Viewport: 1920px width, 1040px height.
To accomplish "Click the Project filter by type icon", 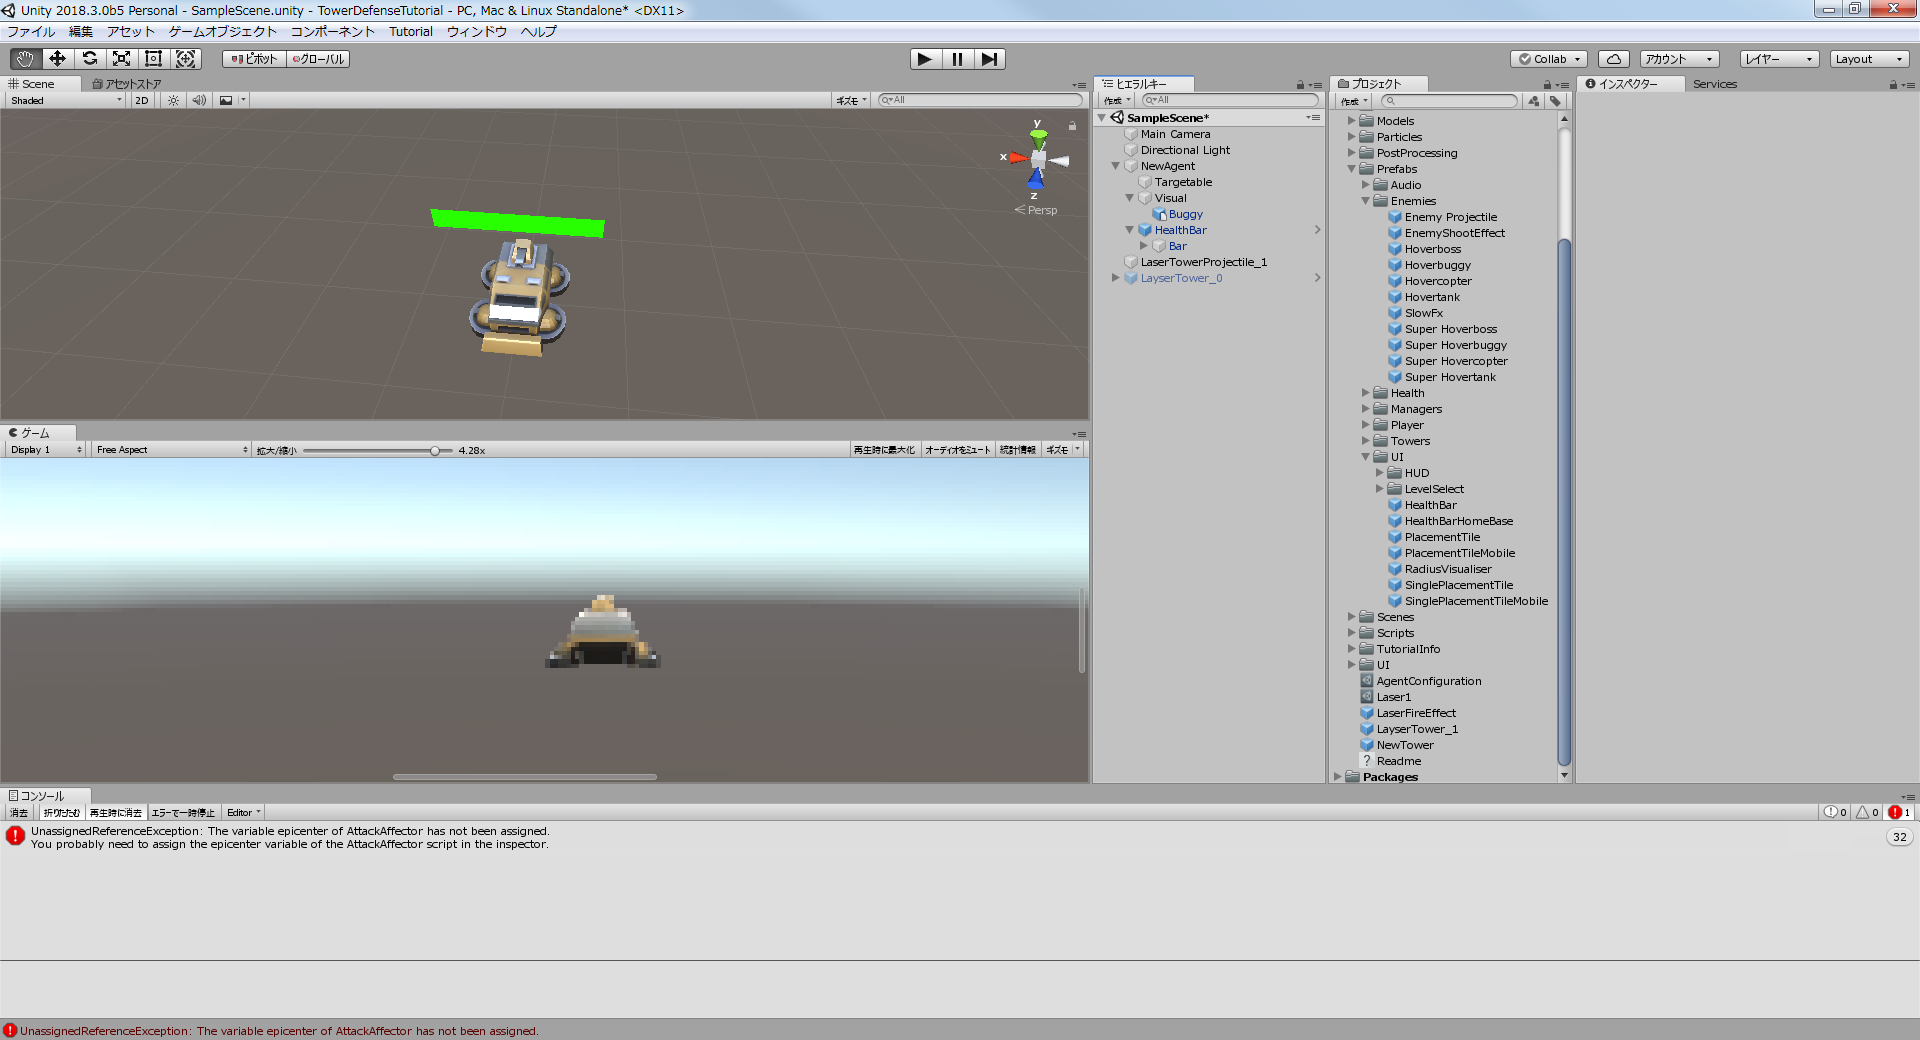I will [1534, 101].
